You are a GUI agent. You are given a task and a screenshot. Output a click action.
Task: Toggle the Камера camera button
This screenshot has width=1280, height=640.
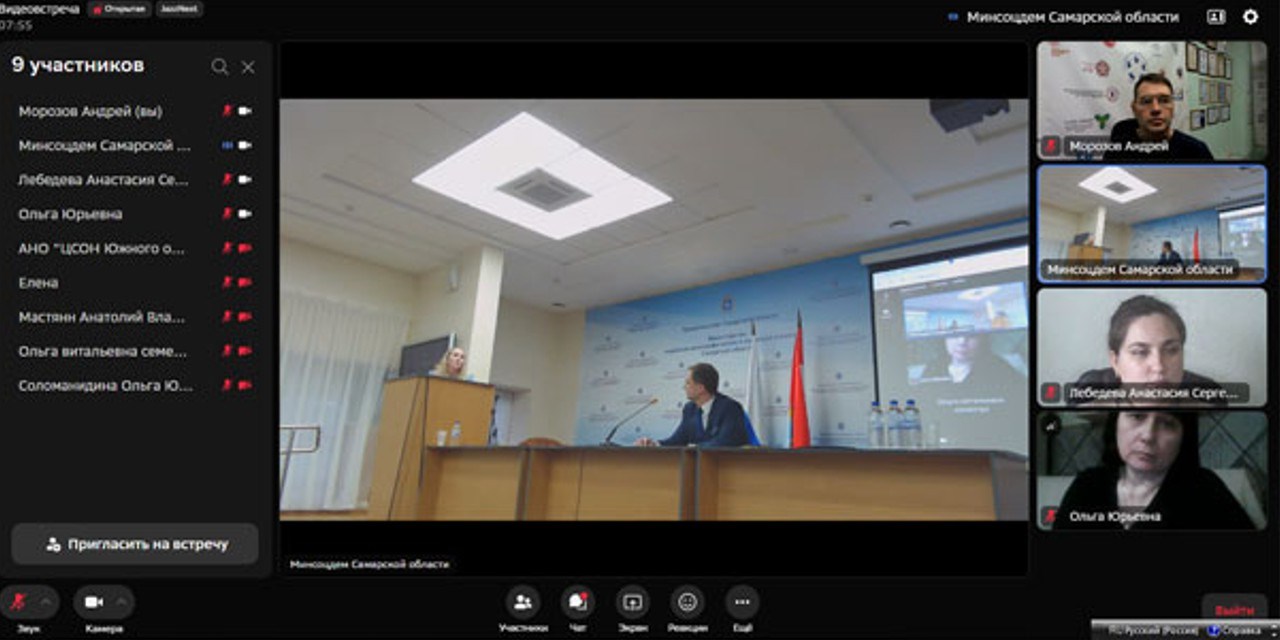[94, 602]
